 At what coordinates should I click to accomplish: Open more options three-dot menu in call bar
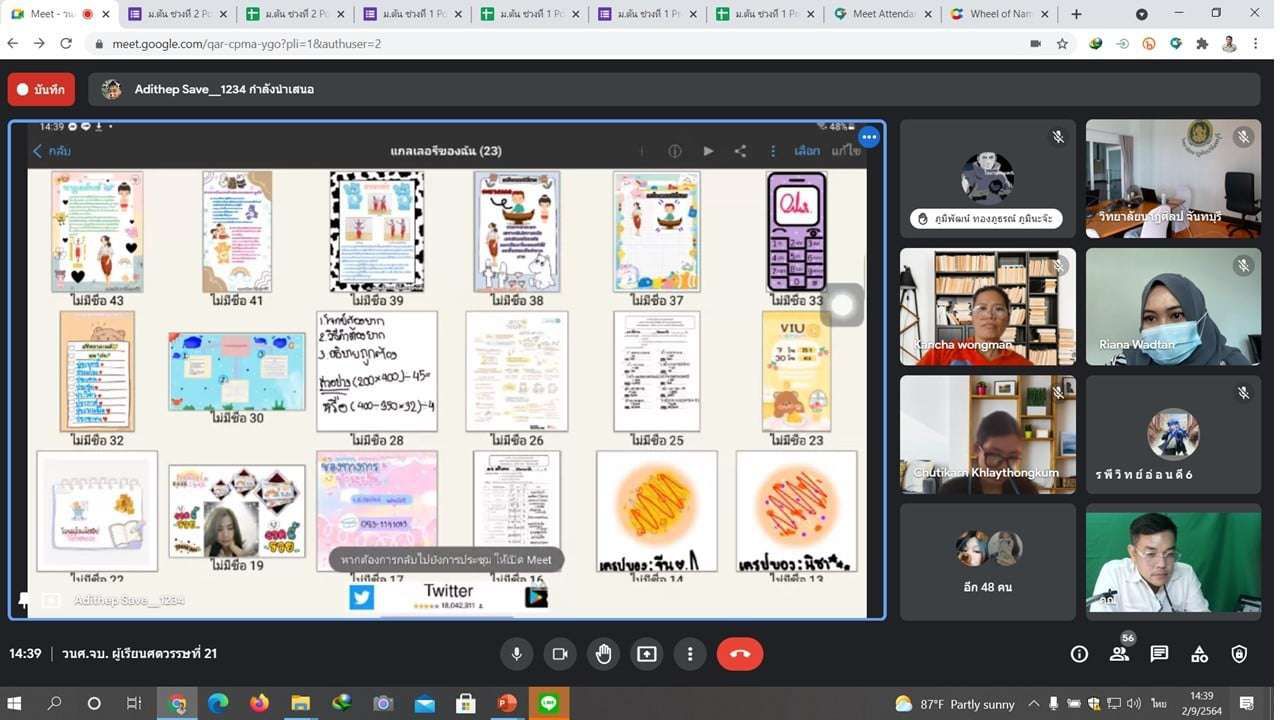point(690,654)
